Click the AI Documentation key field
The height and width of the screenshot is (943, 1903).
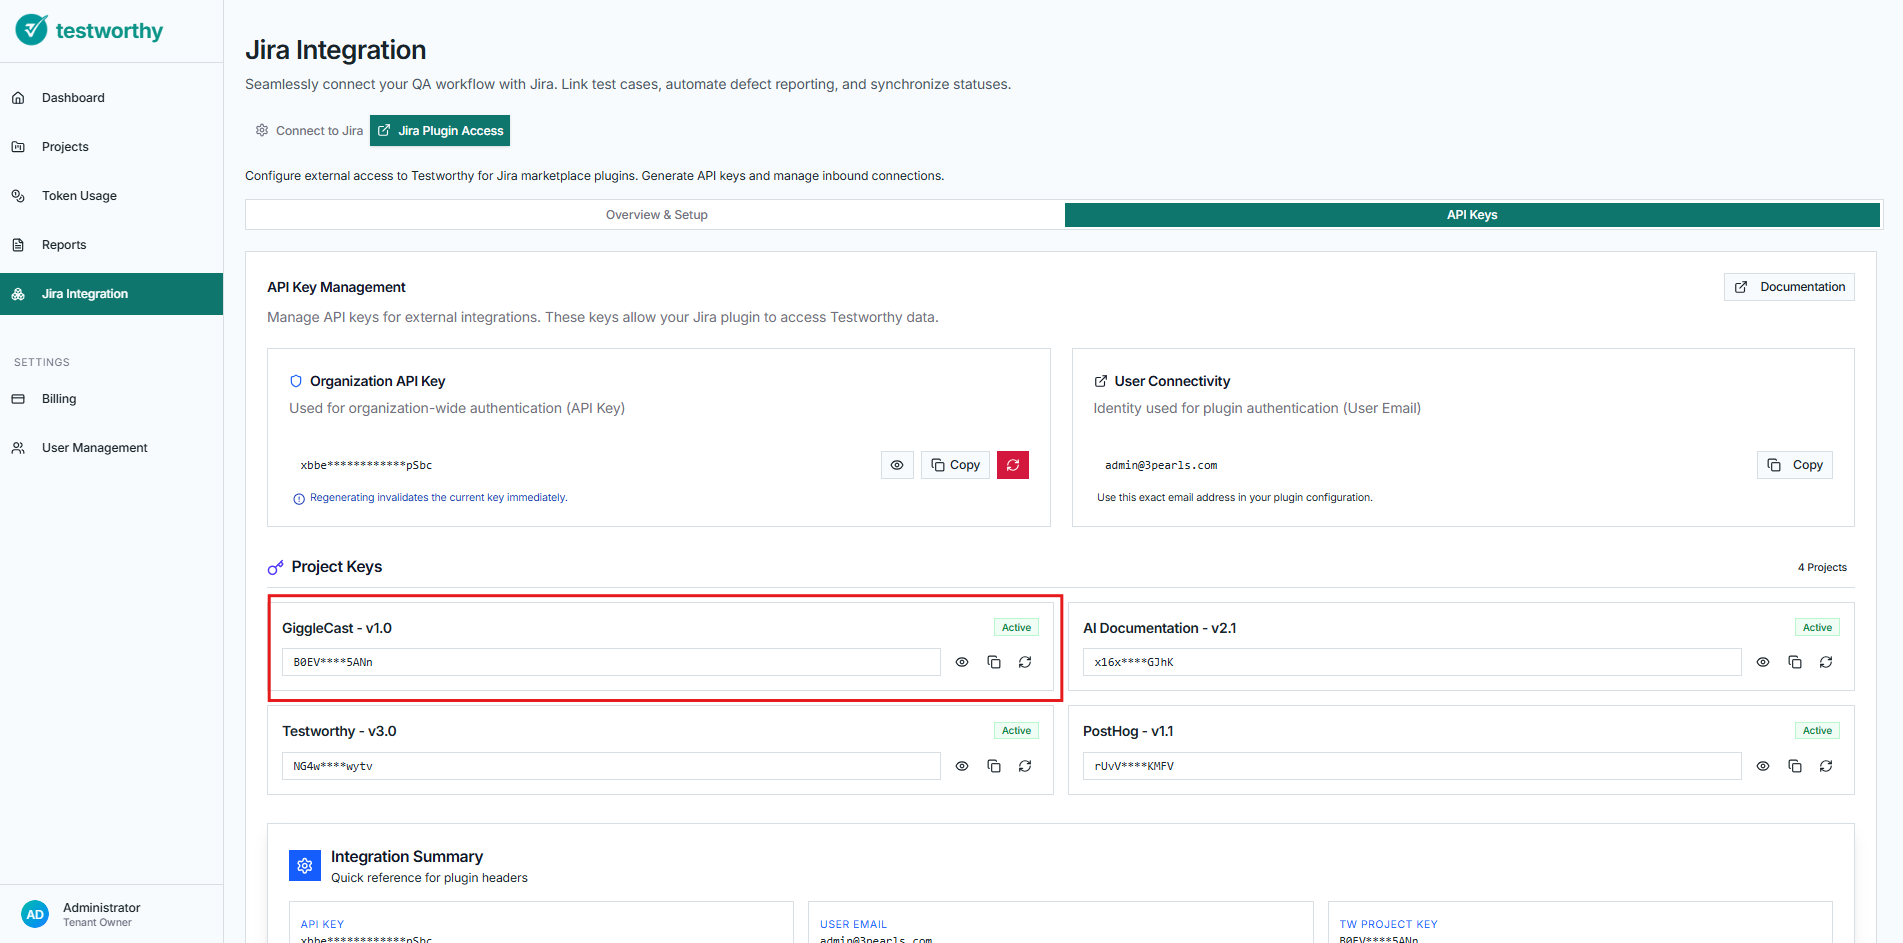[x=1412, y=662]
